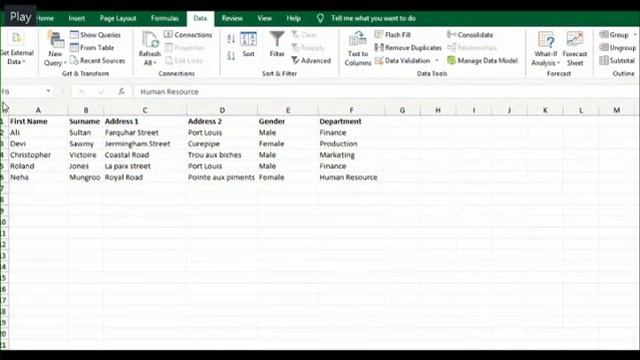
Task: Click the Gender header cell
Action: pyautogui.click(x=288, y=121)
